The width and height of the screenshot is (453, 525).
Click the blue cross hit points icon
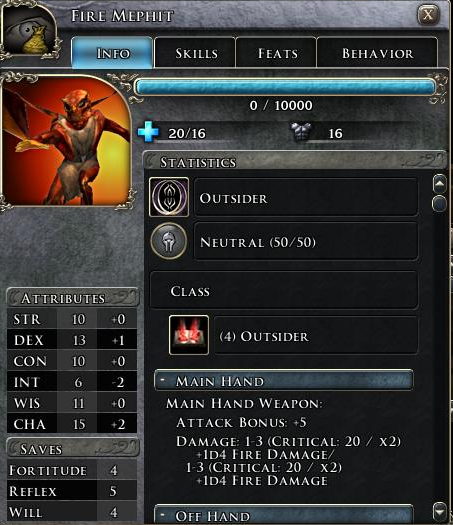[x=148, y=132]
